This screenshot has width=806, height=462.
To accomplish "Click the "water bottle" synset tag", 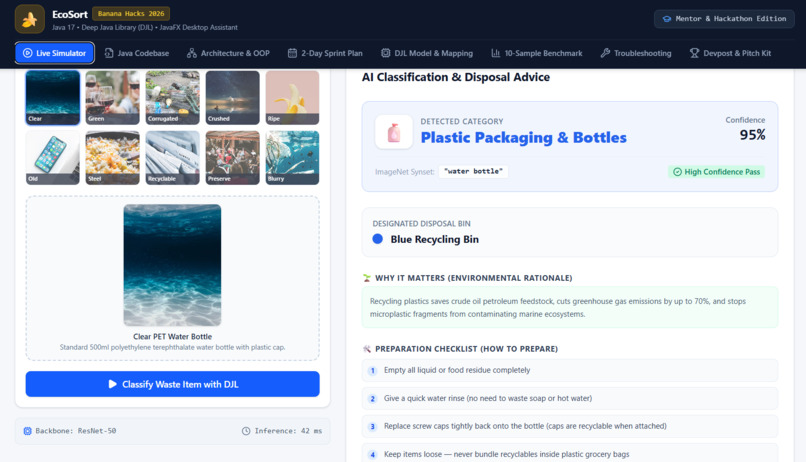I will (x=473, y=172).
